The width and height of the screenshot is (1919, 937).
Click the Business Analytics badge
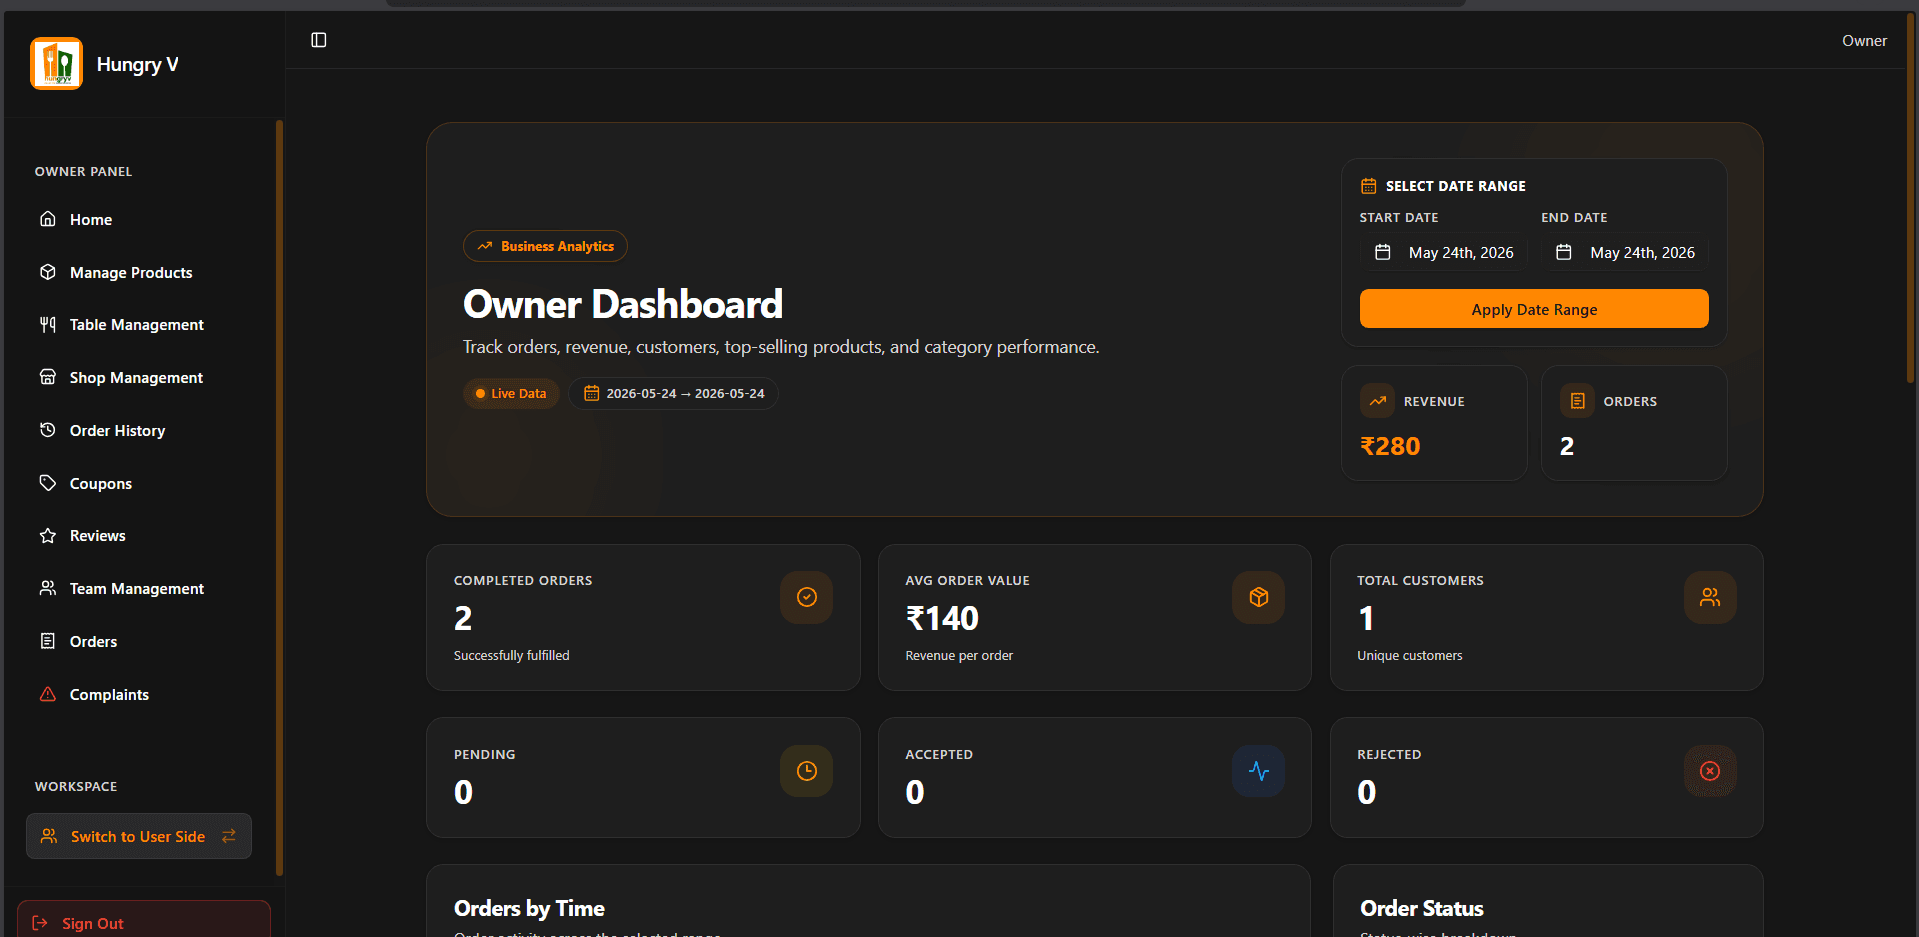(545, 246)
